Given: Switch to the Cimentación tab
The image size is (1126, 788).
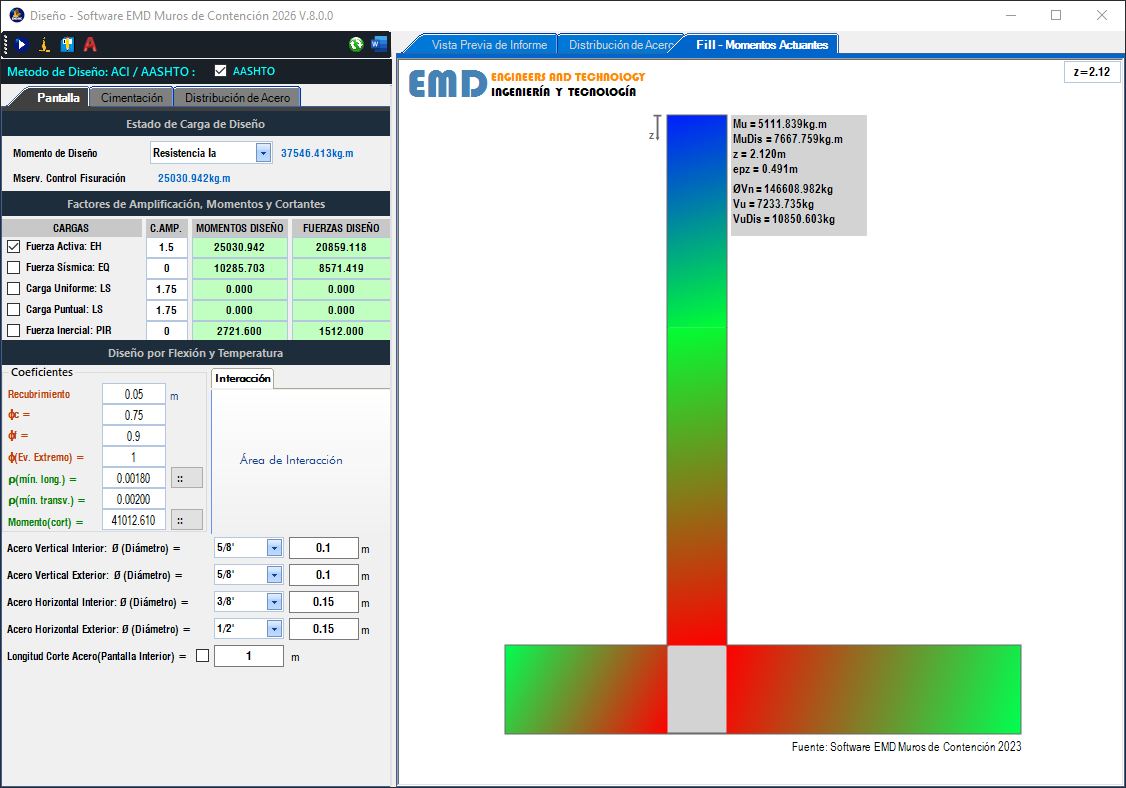Looking at the screenshot, I should [x=131, y=98].
